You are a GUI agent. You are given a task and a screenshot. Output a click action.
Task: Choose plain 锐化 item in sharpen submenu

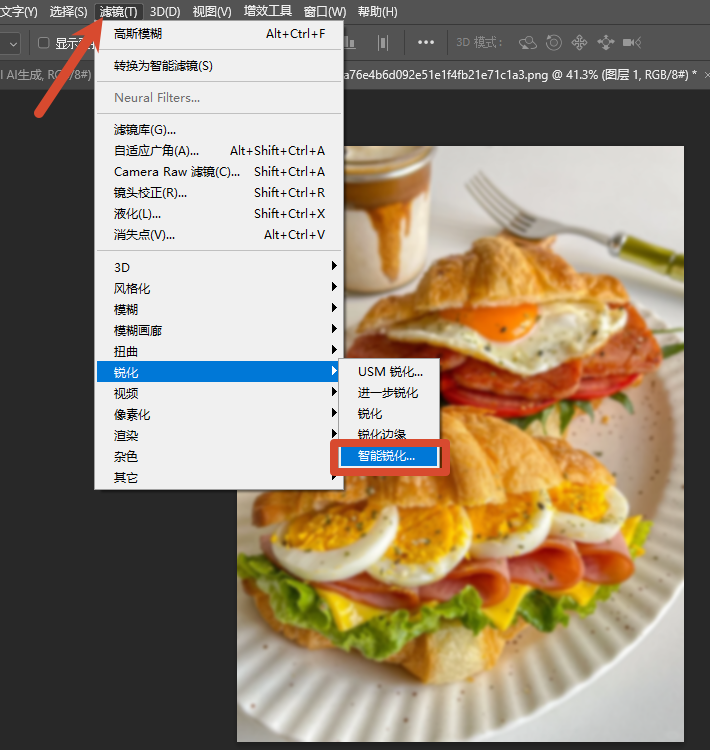pos(389,414)
